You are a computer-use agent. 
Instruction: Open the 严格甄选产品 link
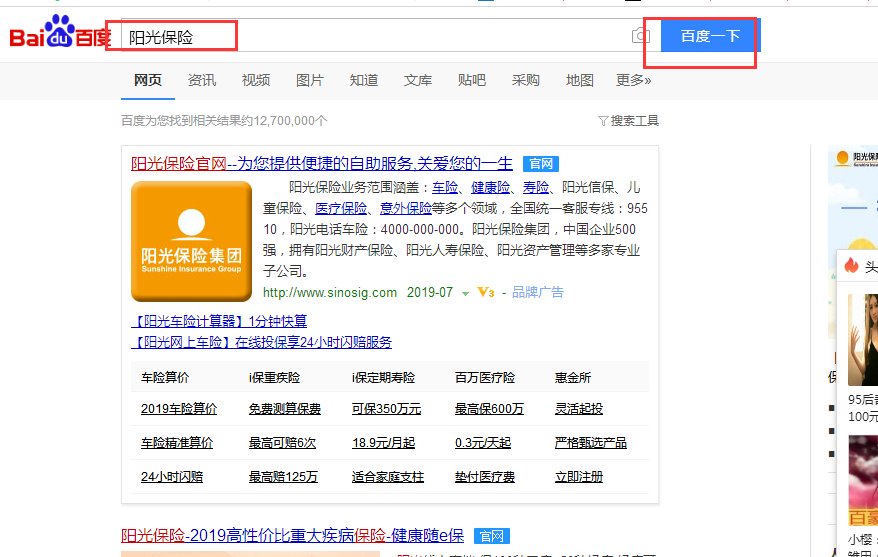[591, 443]
